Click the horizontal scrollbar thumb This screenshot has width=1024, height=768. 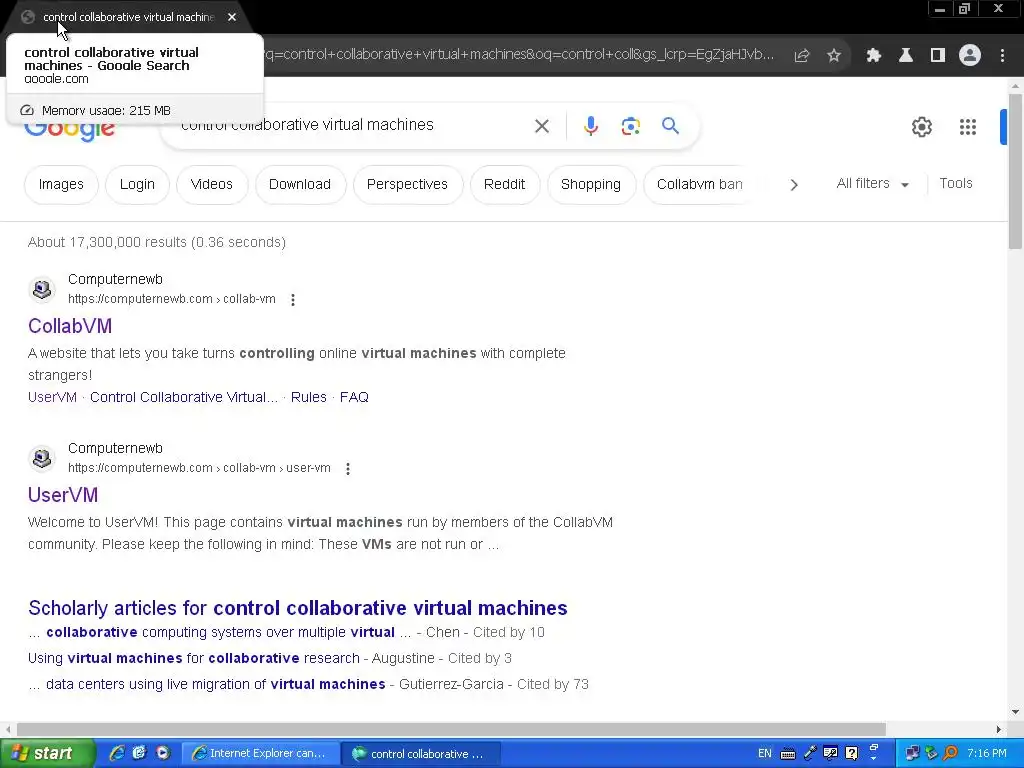pyautogui.click(x=451, y=729)
